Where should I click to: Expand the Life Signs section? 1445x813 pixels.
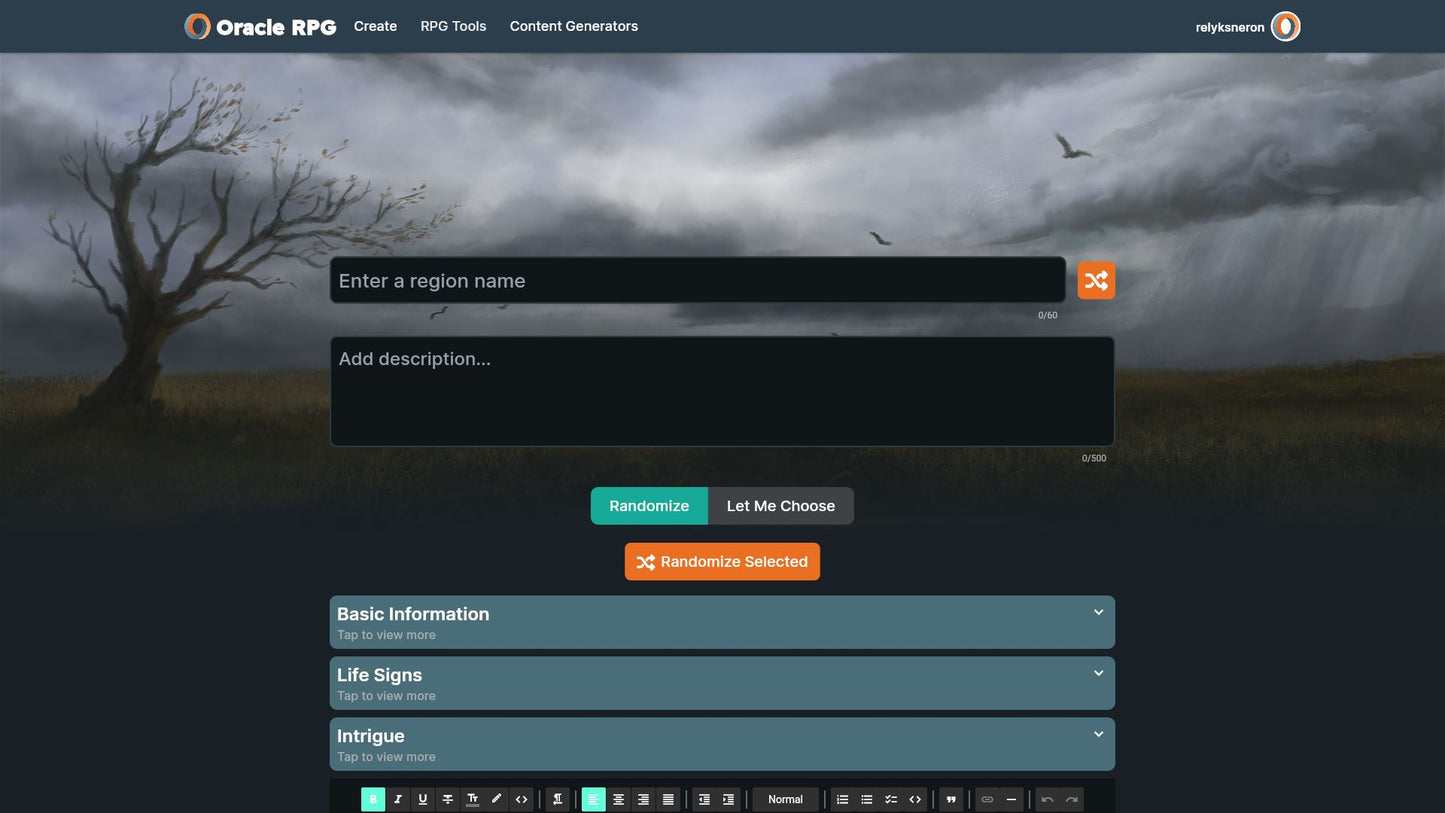(x=721, y=683)
